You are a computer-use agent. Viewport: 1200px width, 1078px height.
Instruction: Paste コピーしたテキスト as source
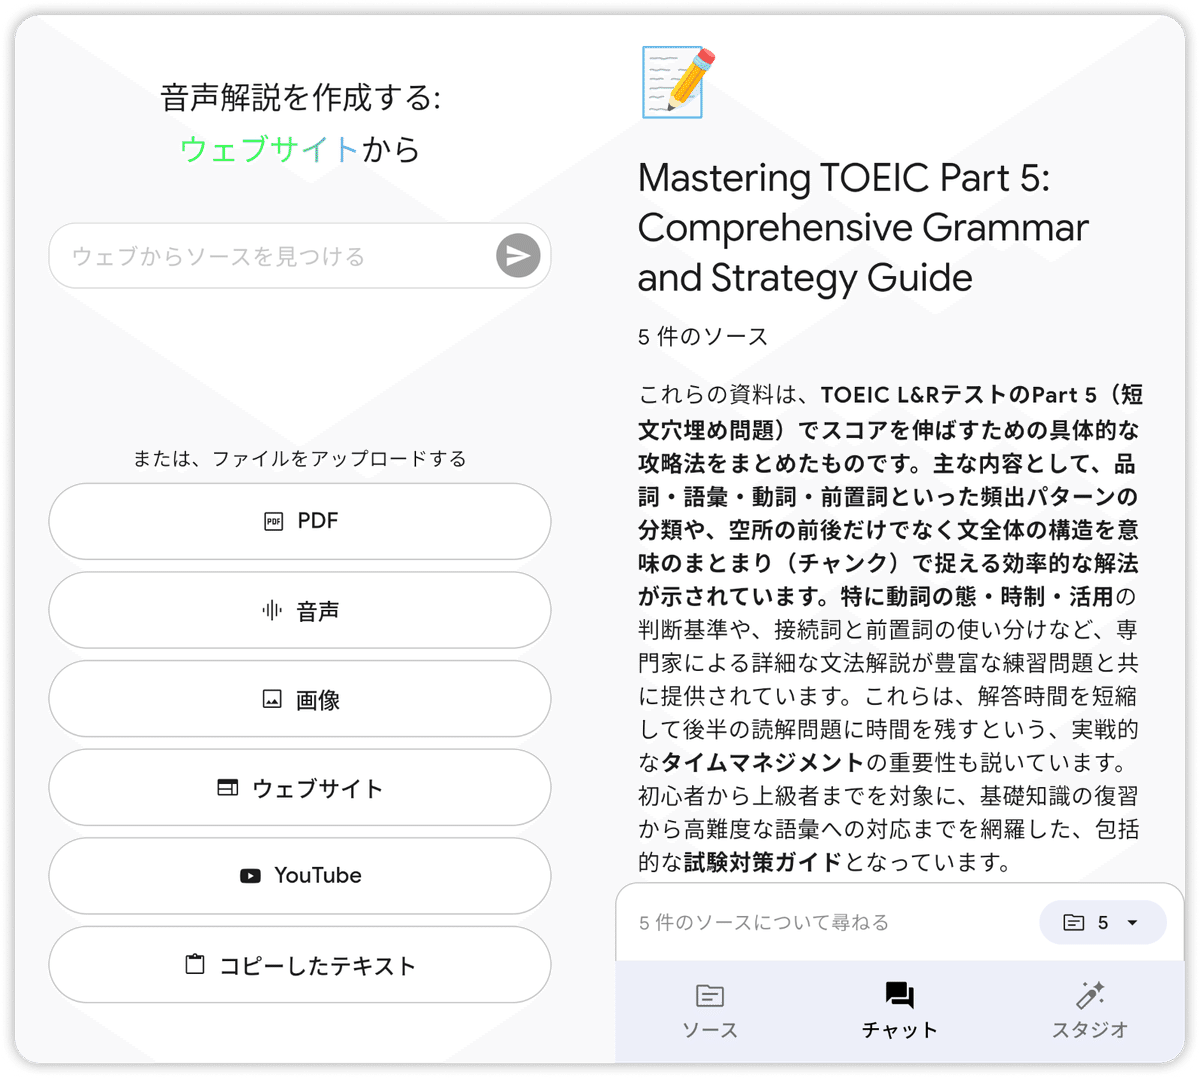coord(300,965)
